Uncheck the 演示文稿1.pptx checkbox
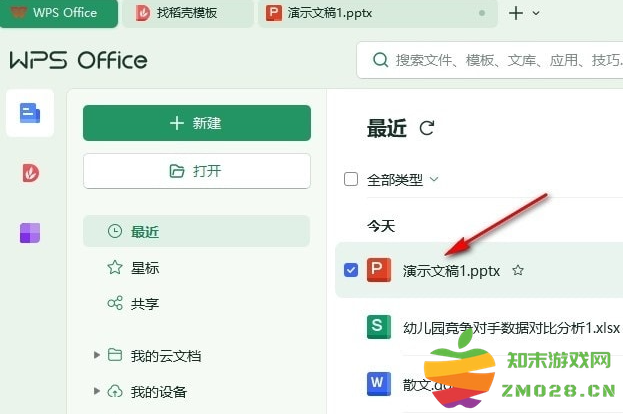The height and width of the screenshot is (414, 623). [350, 270]
